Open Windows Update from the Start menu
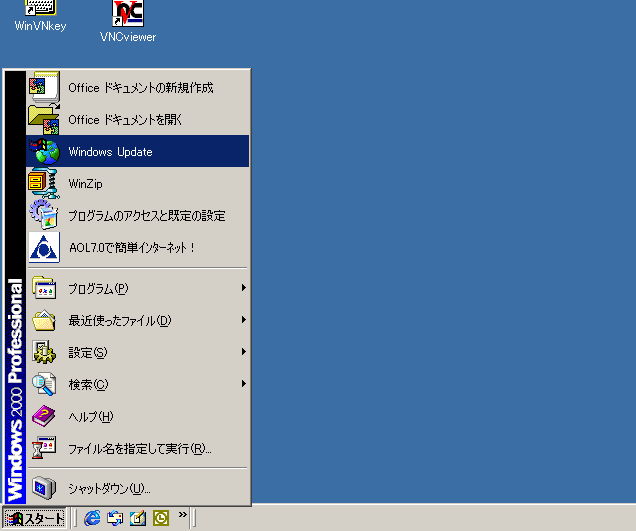Screen dimensions: 636x531 coord(138,151)
